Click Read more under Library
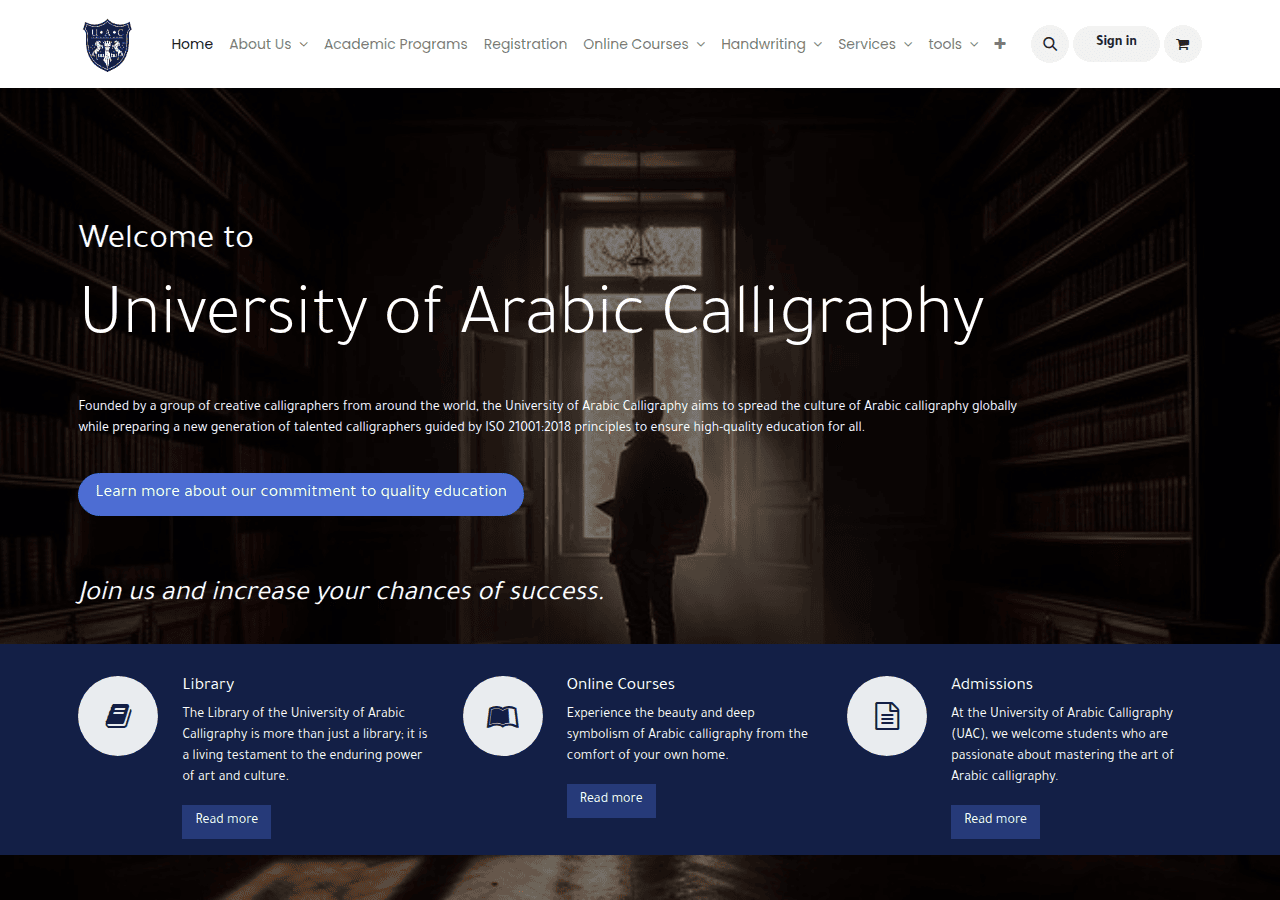1280x900 pixels. [x=226, y=821]
